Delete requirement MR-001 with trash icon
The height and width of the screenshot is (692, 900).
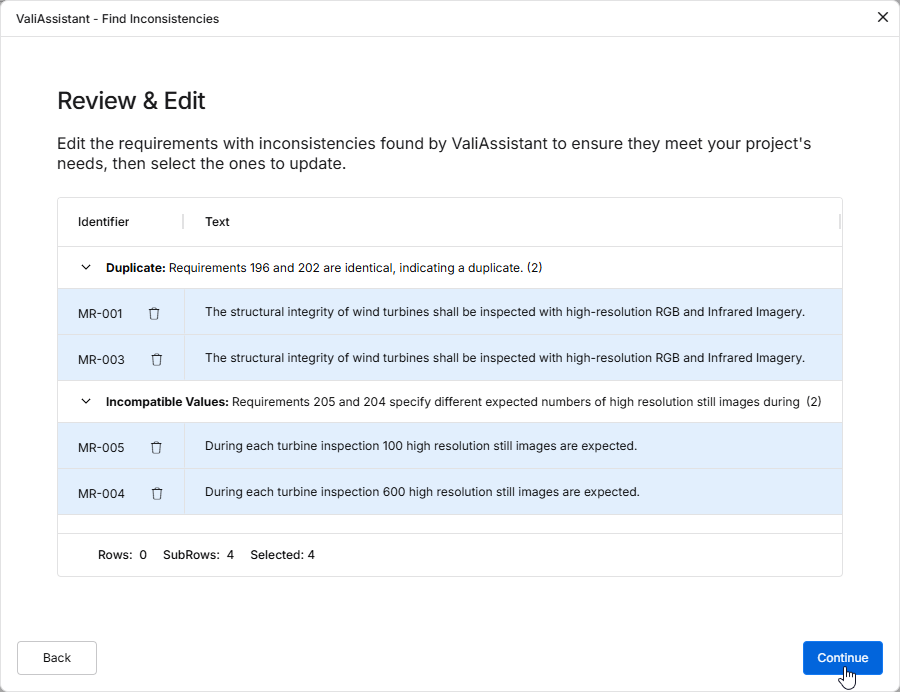(154, 313)
